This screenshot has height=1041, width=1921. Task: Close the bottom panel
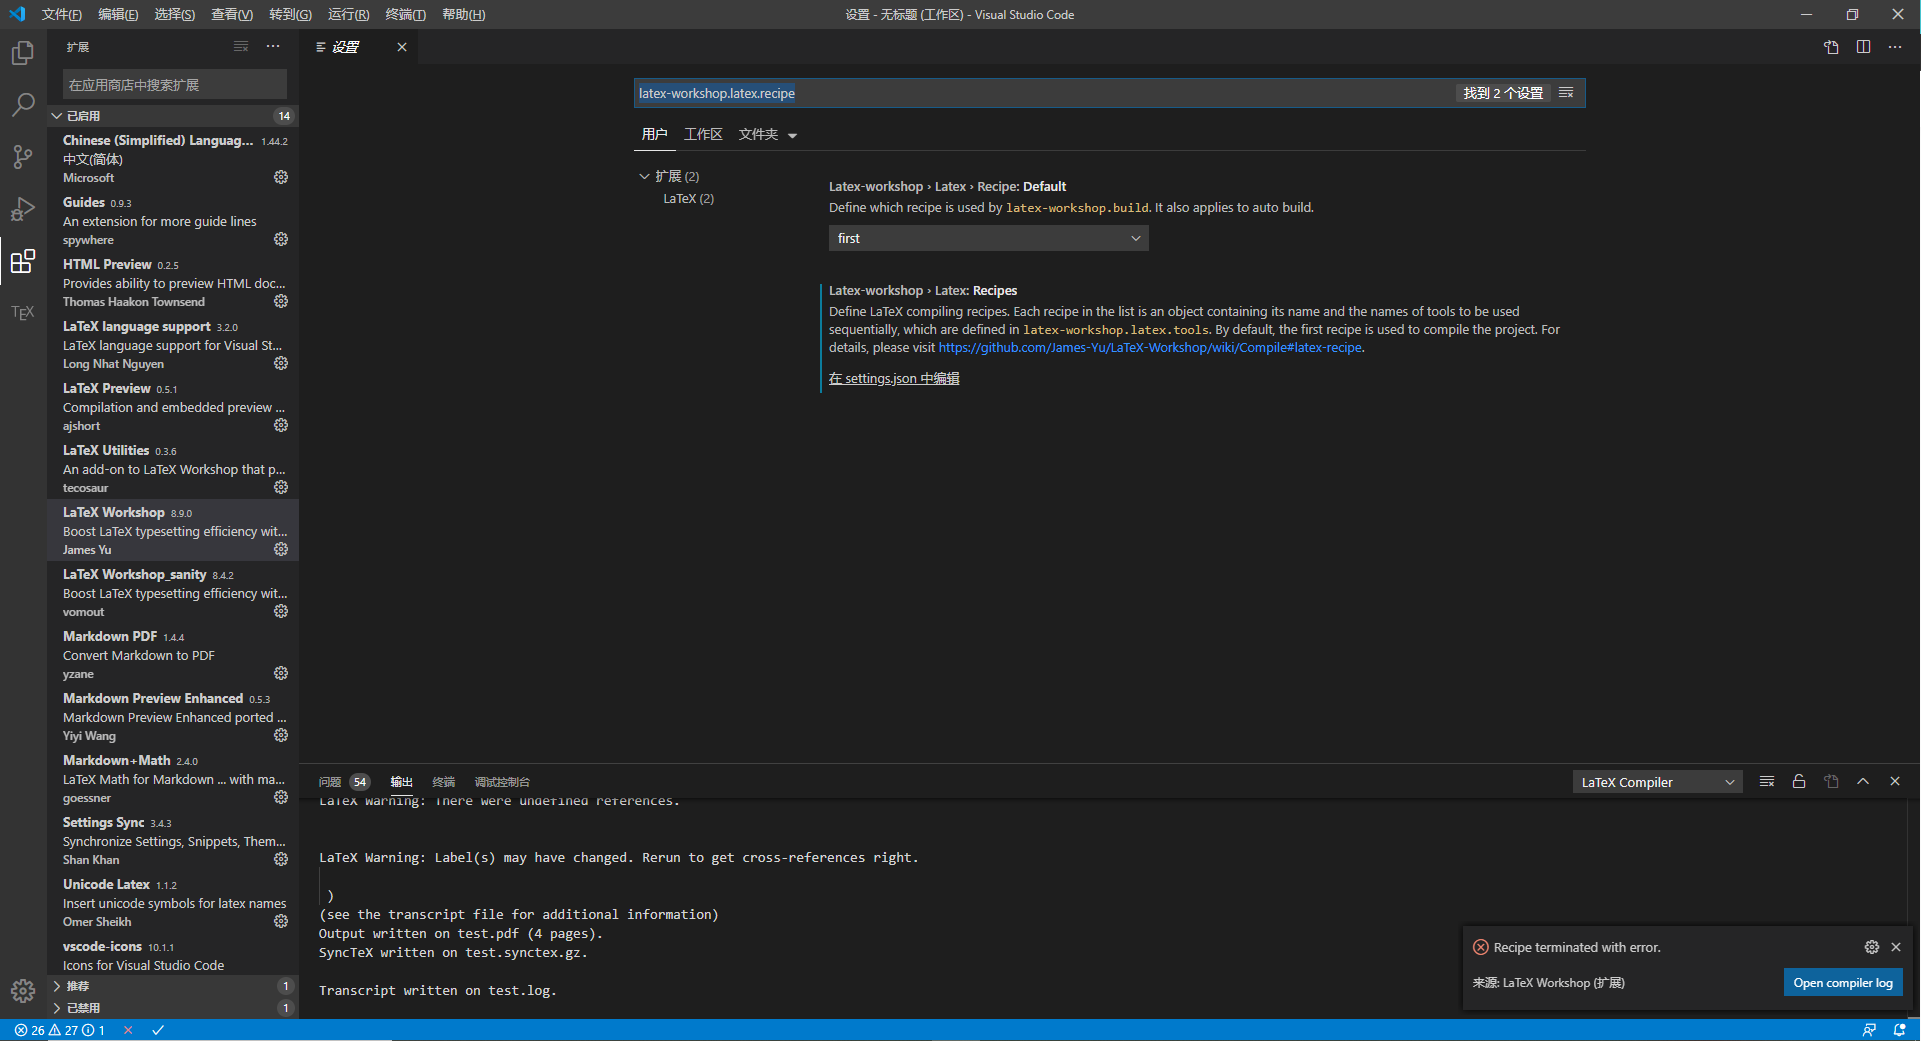[1895, 782]
